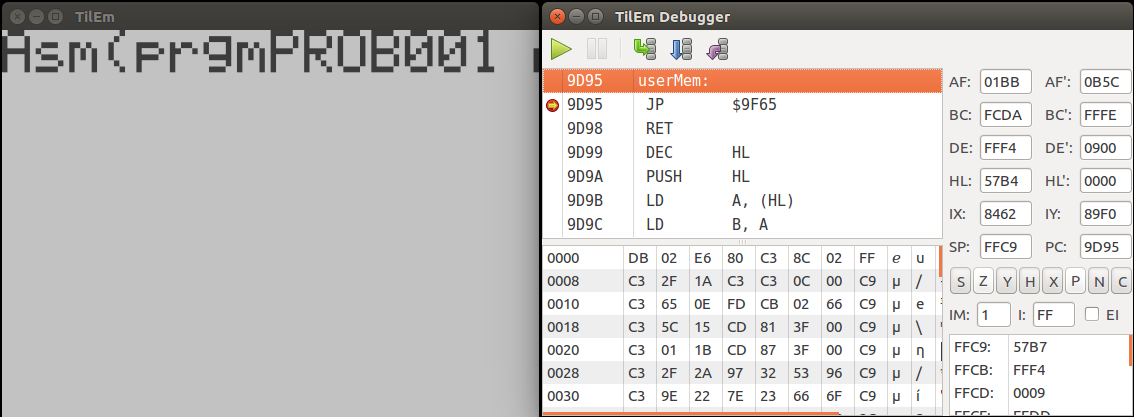Screen dimensions: 1134x417
Task: Toggle the S flag button
Action: point(960,282)
